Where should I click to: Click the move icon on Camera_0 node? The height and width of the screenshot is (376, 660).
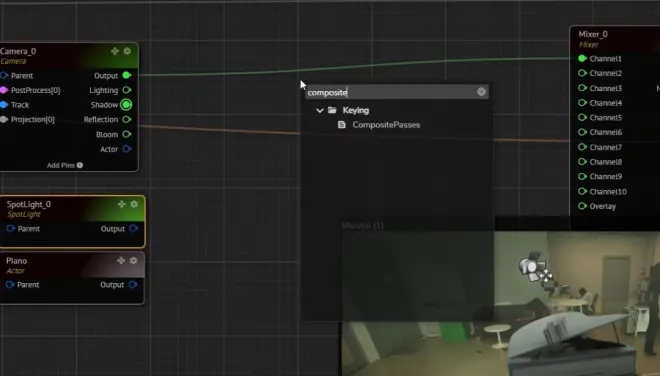pyautogui.click(x=115, y=51)
